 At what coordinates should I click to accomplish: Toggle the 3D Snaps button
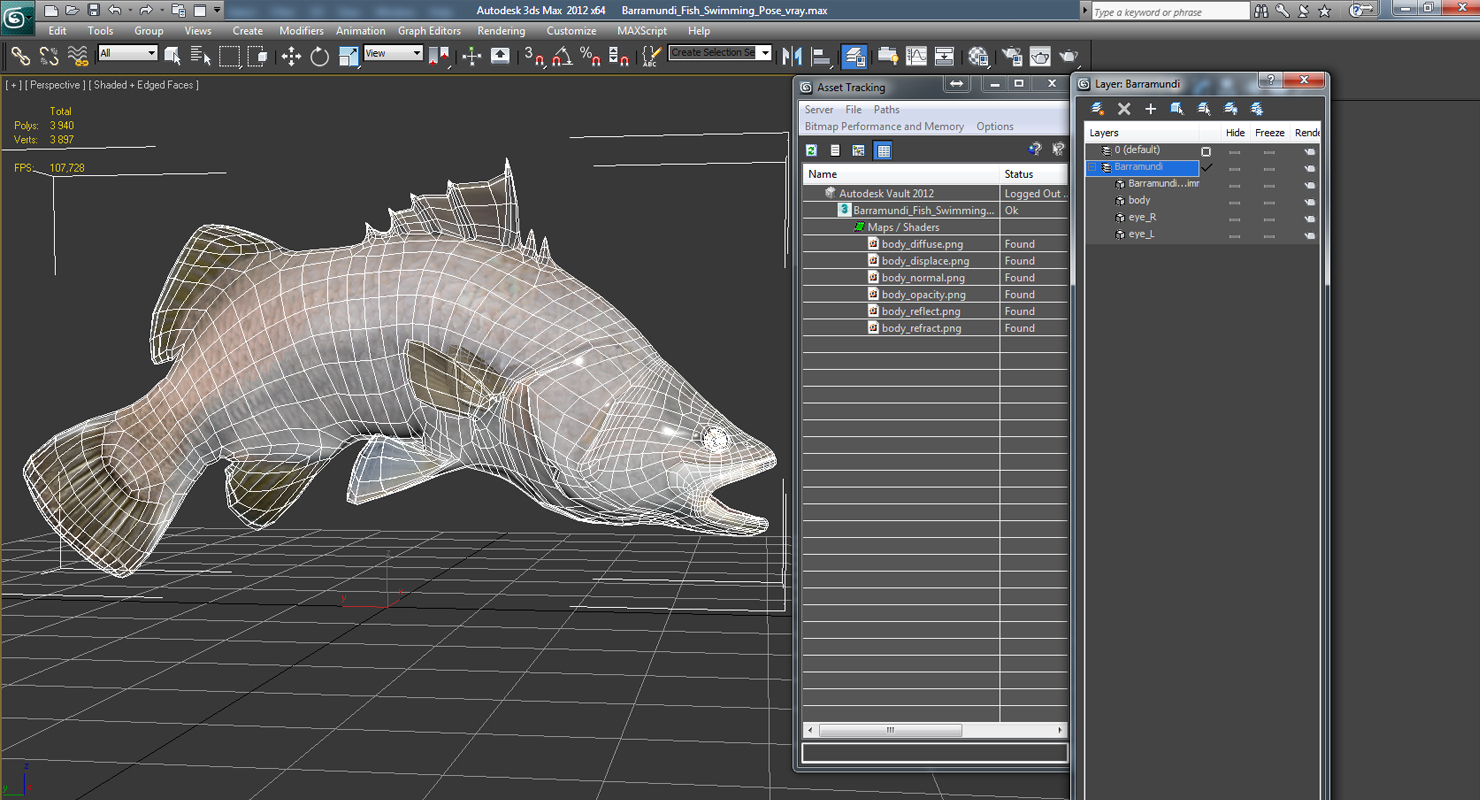(x=534, y=57)
